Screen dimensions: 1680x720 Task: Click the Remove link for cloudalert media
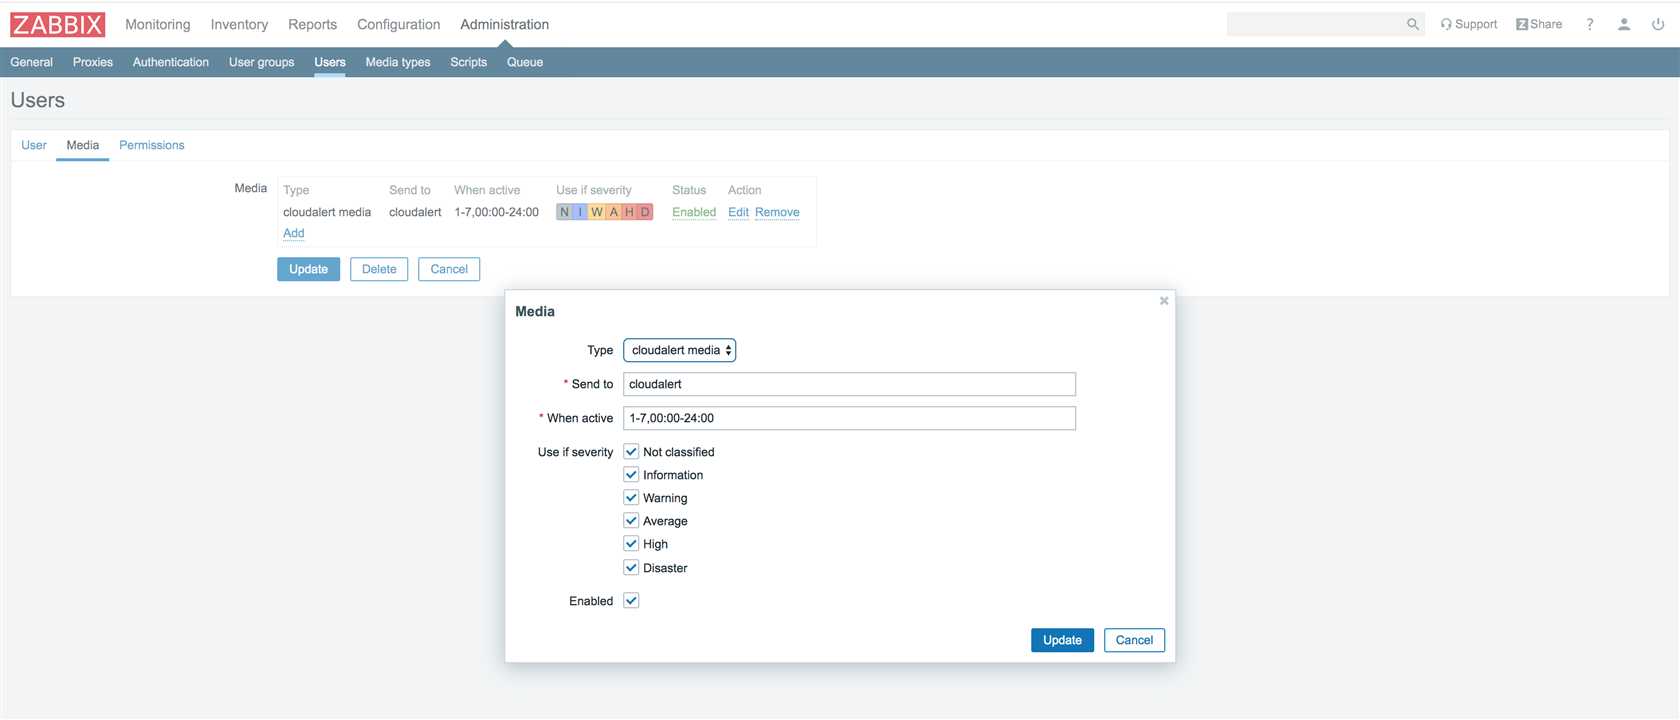(x=777, y=212)
